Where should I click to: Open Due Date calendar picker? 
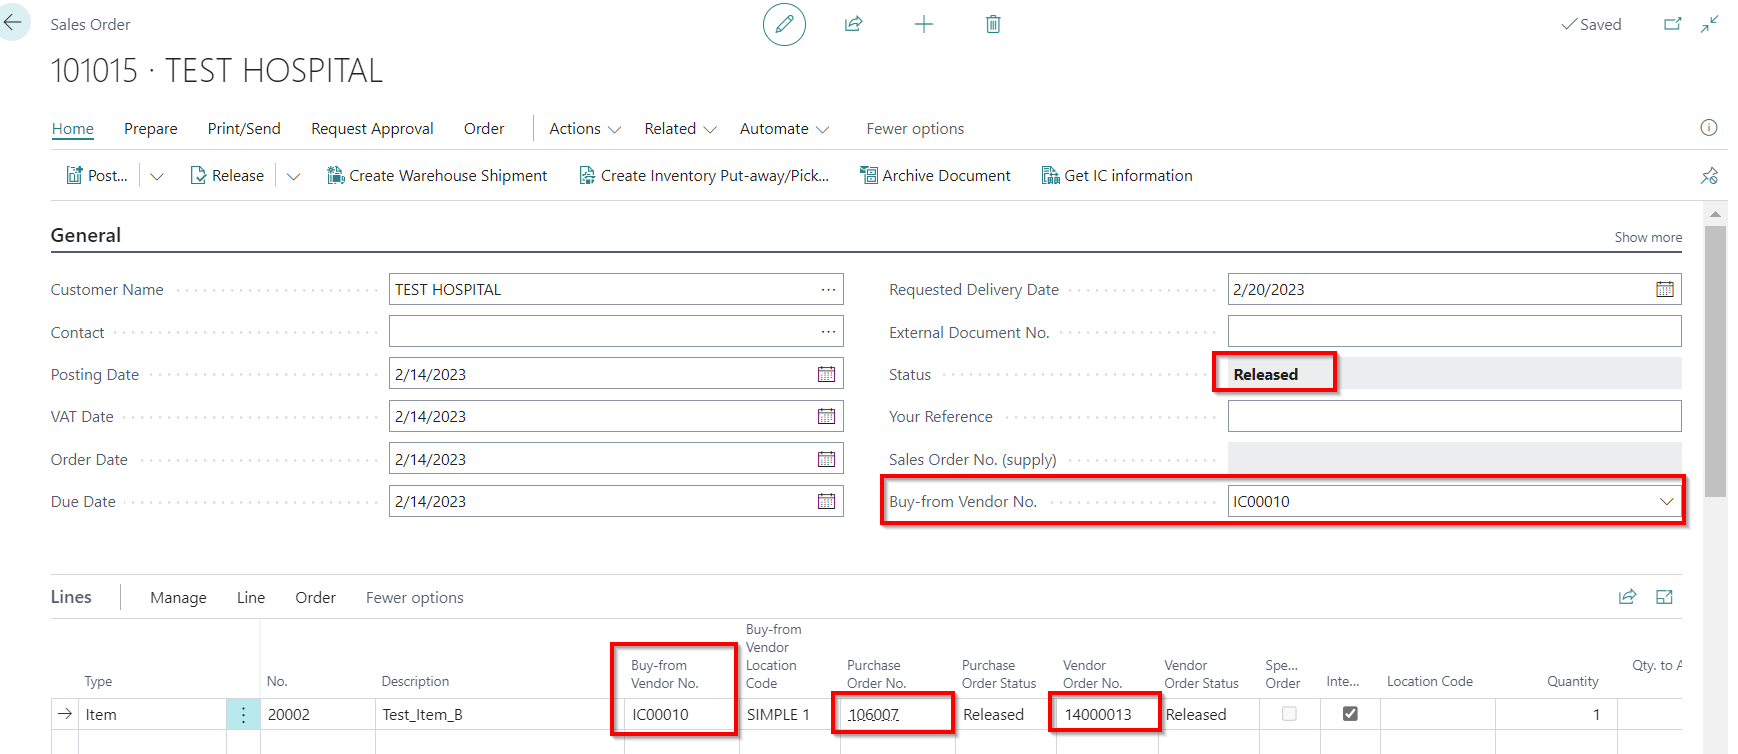click(826, 501)
